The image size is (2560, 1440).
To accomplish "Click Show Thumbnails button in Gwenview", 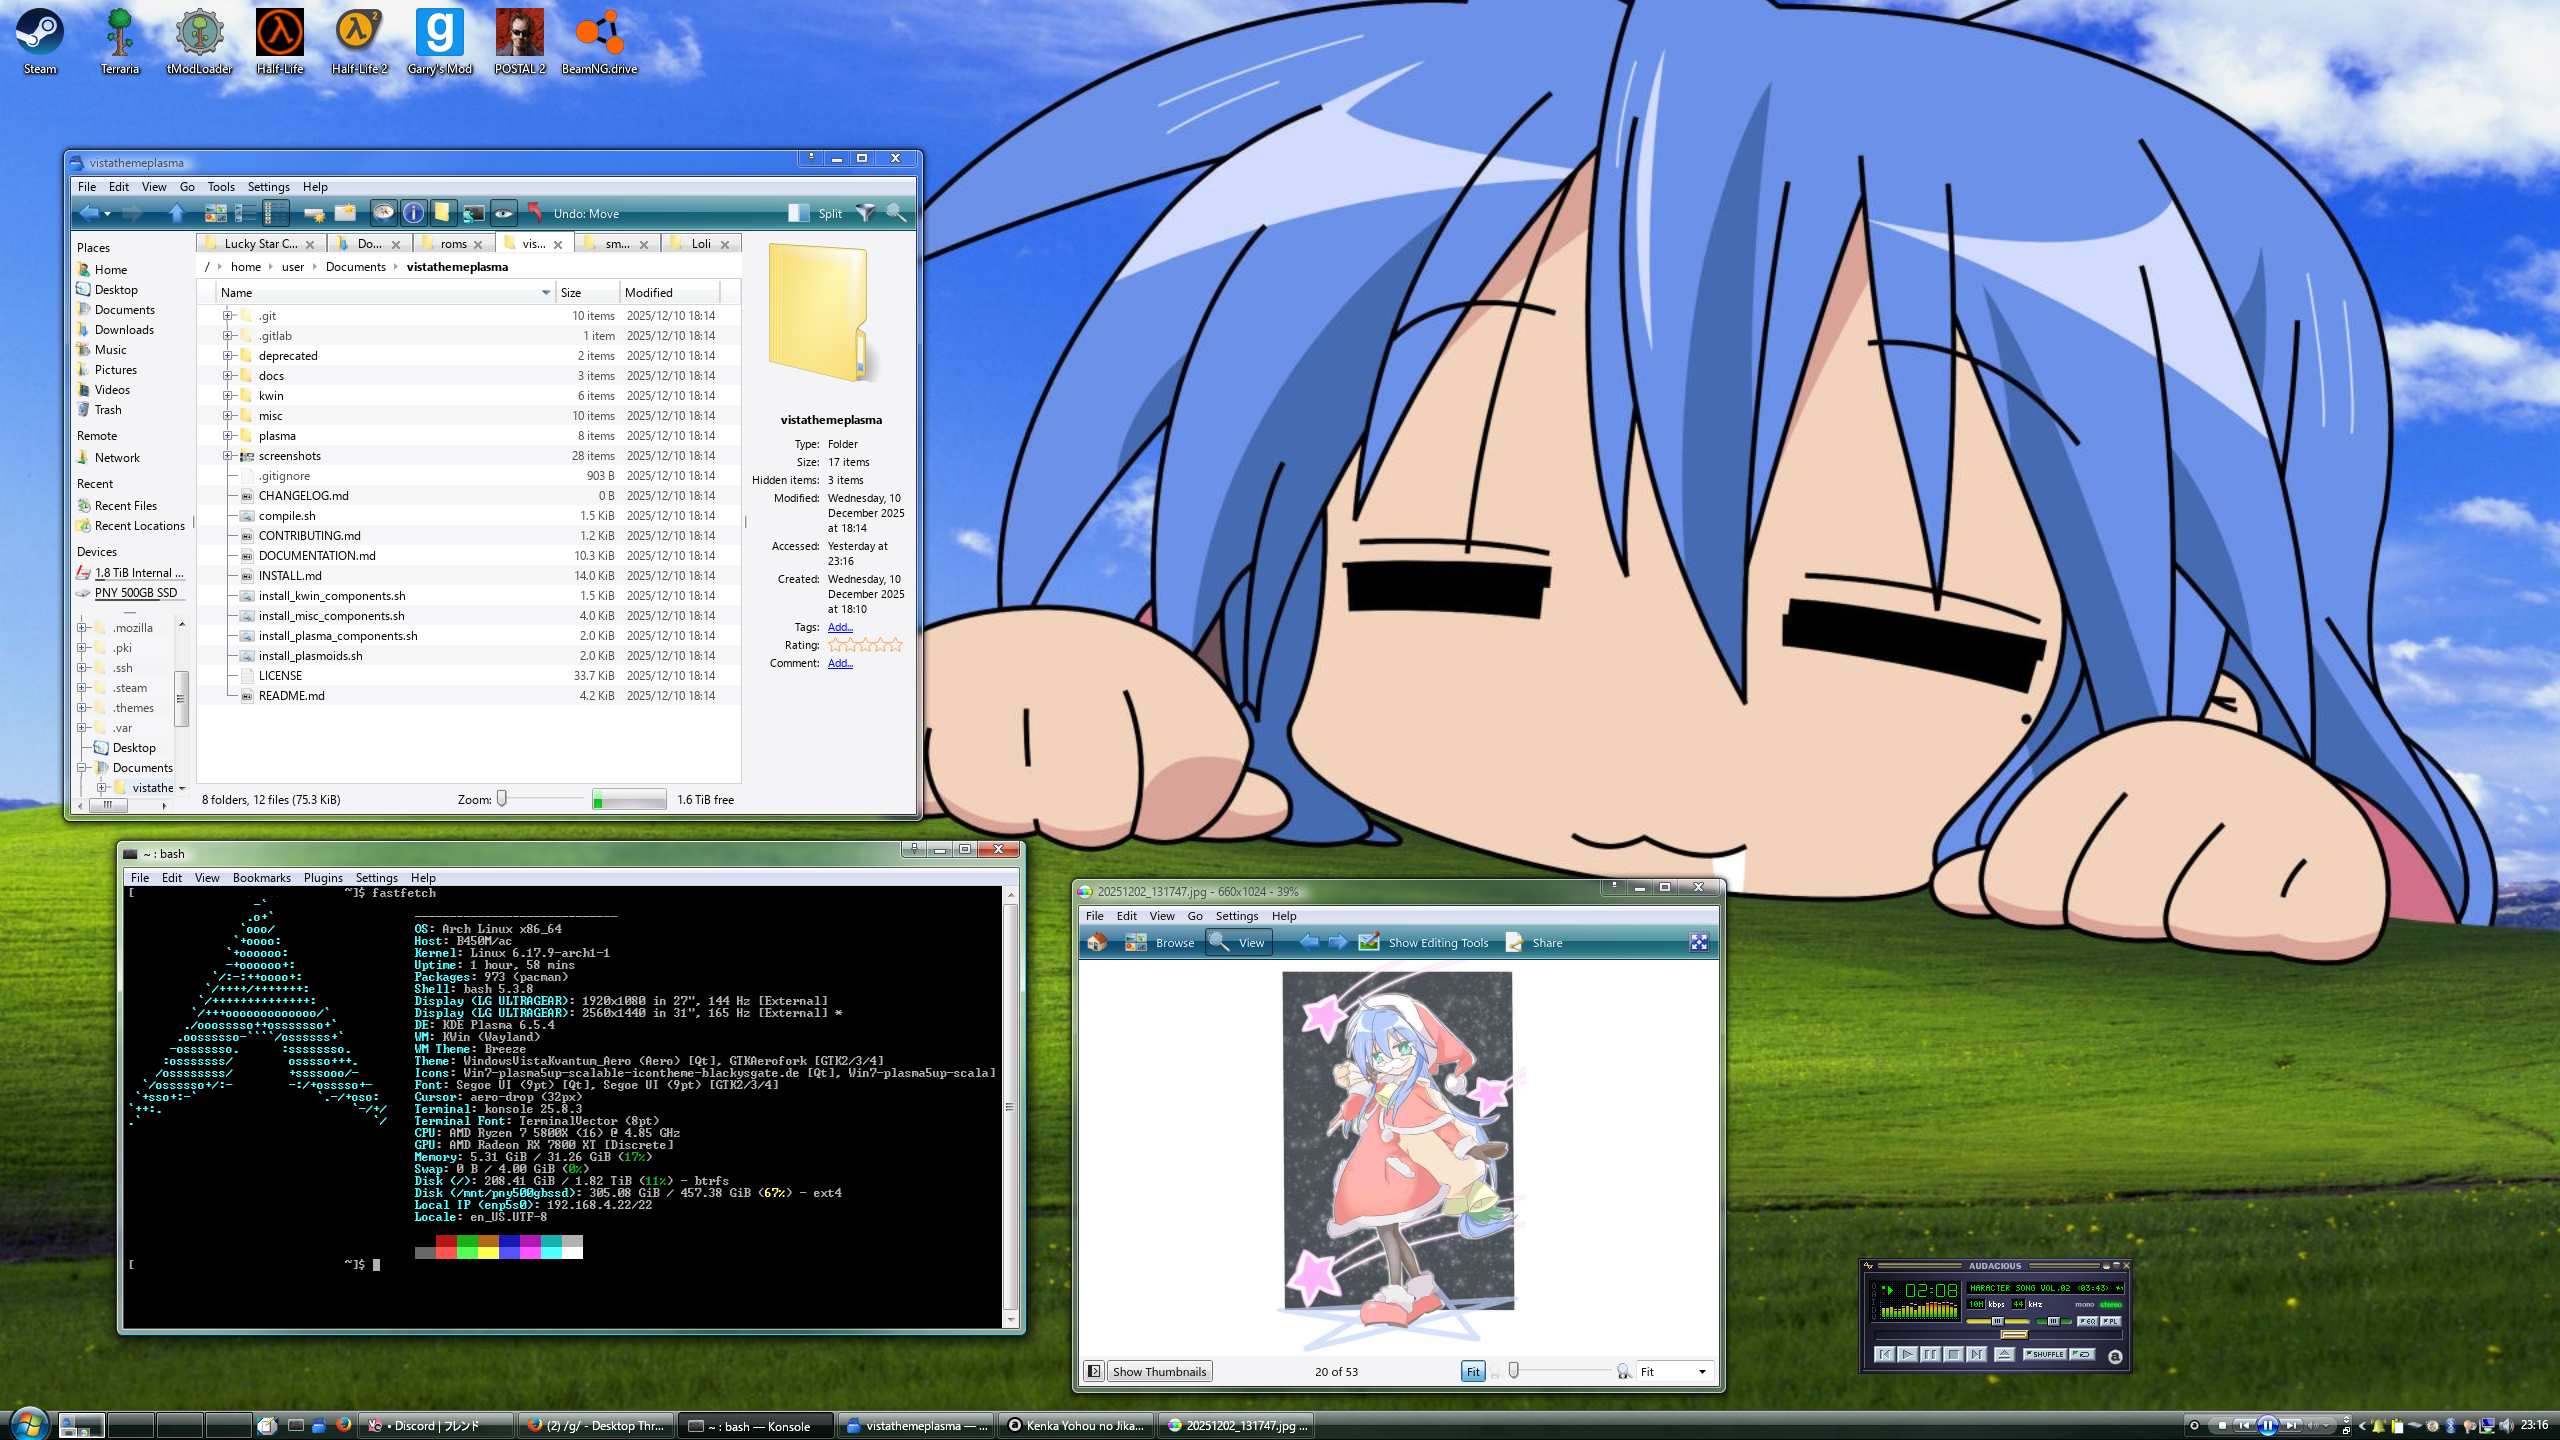I will pos(1159,1372).
